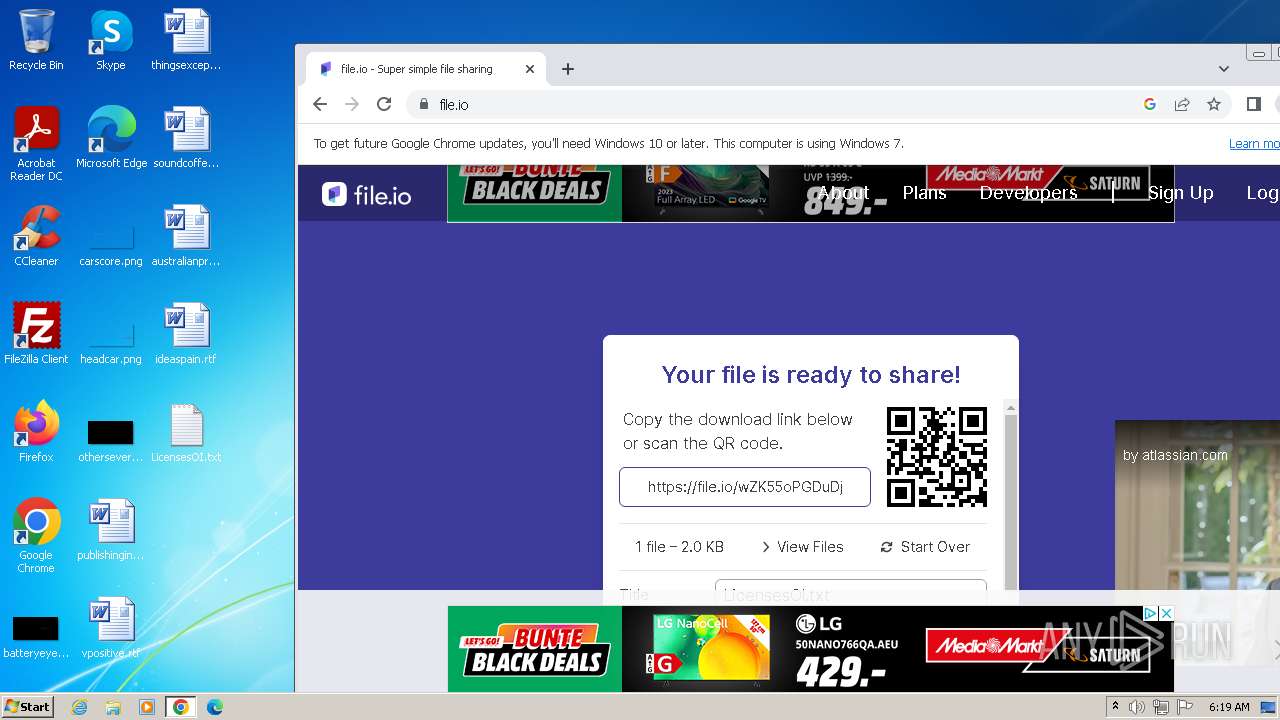The width and height of the screenshot is (1280, 720).
Task: Open Edge from the taskbar
Action: pos(215,707)
